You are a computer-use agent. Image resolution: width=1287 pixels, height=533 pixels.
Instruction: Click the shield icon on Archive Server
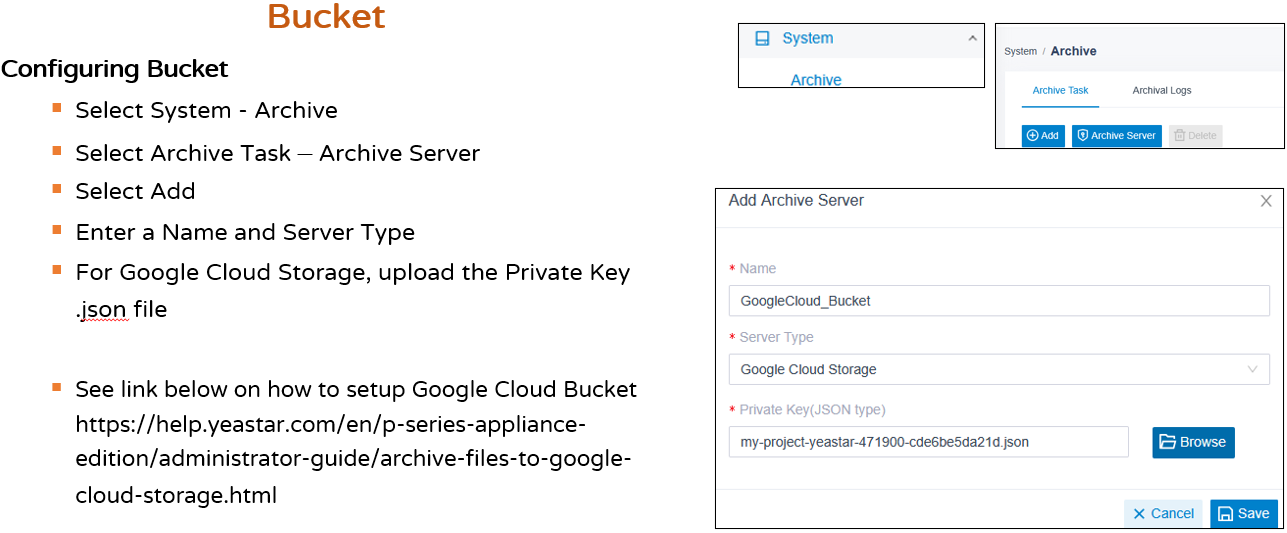(x=1082, y=135)
